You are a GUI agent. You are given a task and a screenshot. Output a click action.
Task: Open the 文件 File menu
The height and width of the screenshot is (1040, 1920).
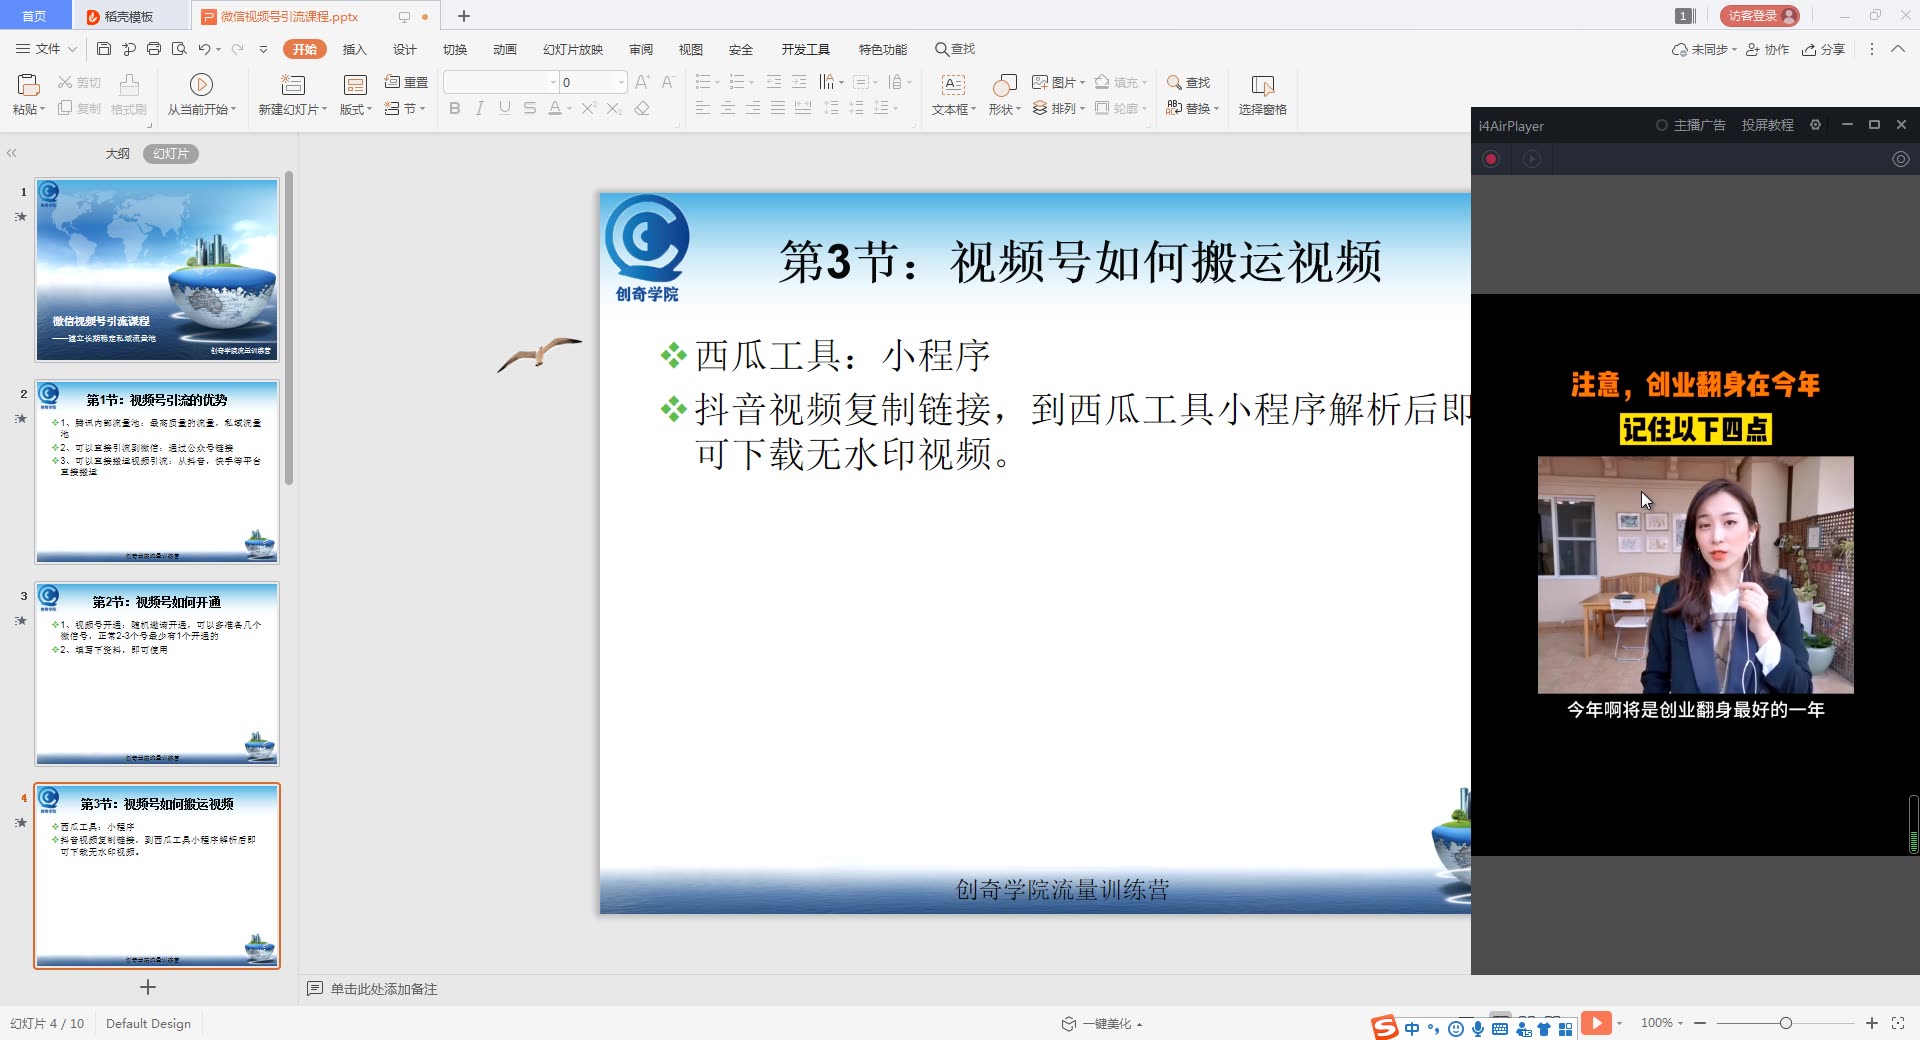(x=46, y=49)
